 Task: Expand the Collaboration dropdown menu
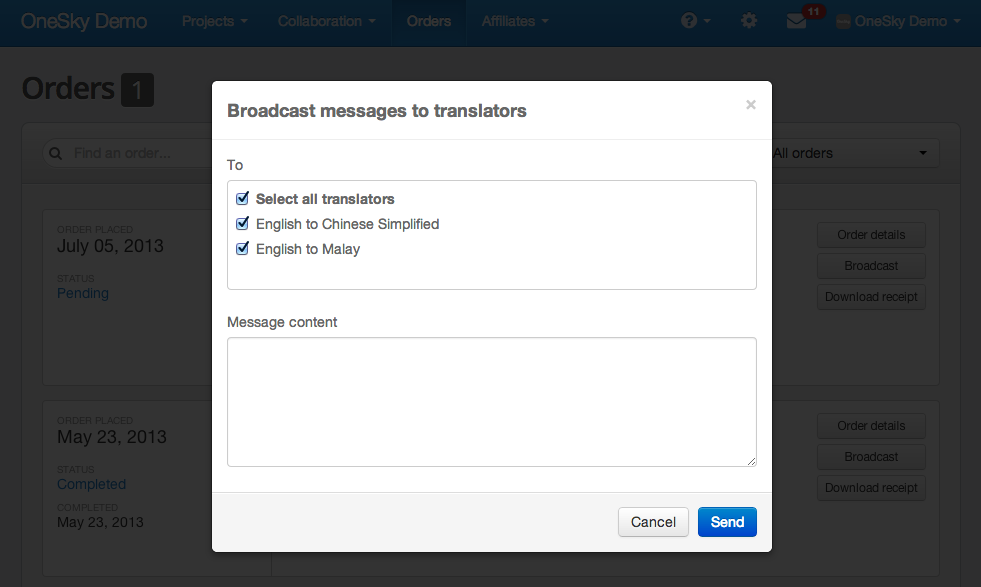click(327, 21)
